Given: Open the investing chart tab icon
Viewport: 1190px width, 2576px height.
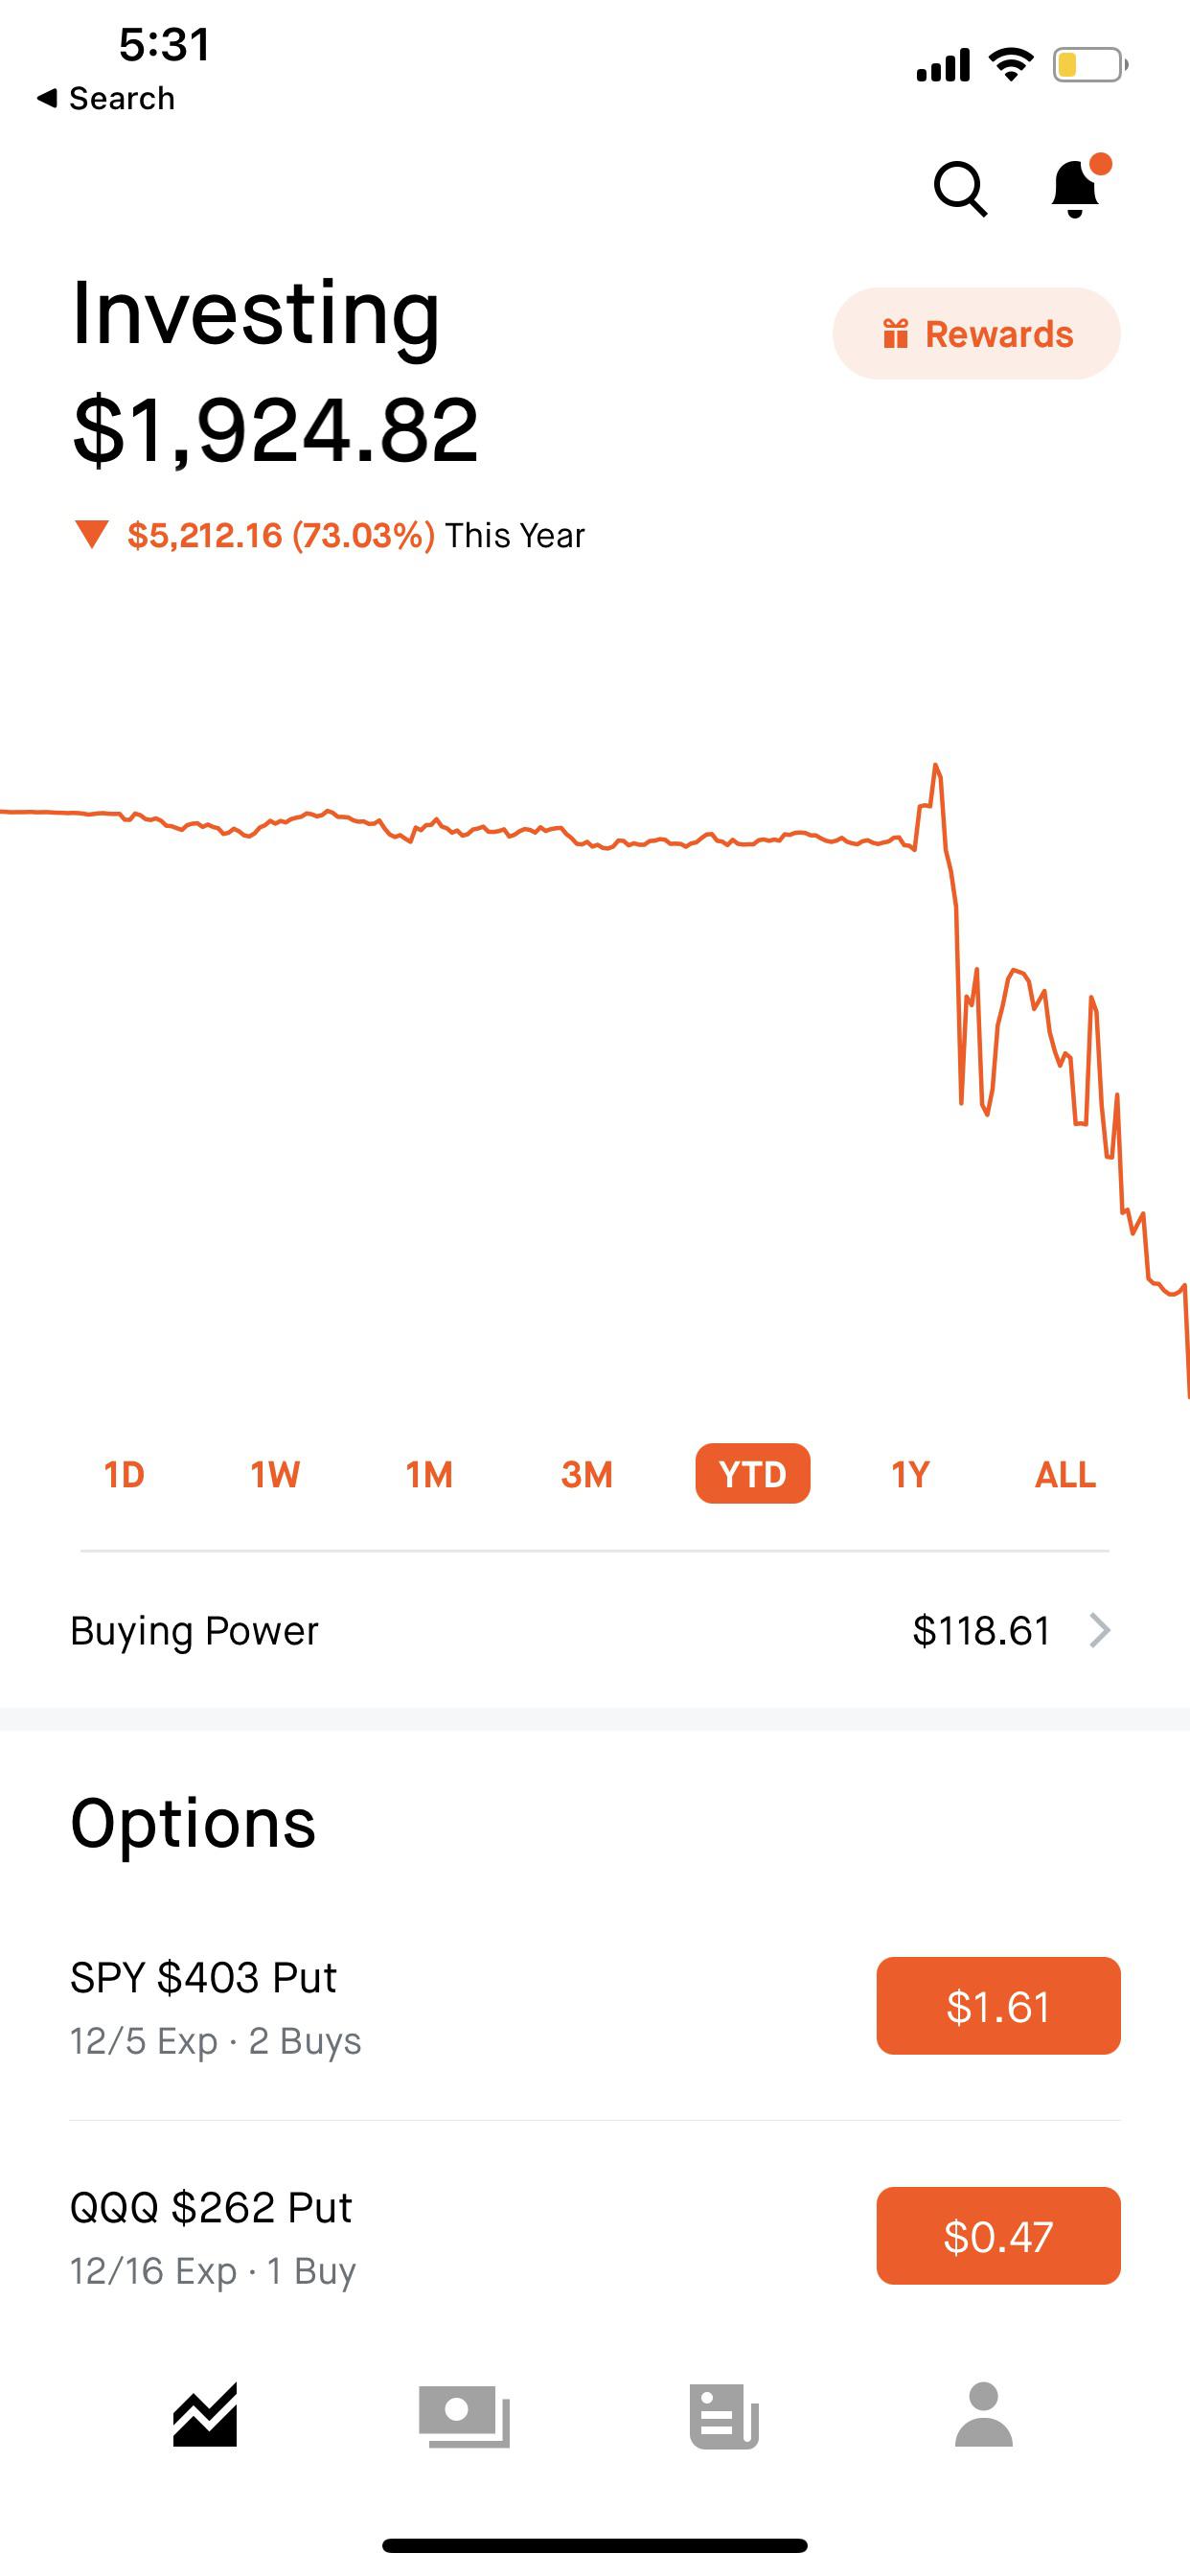Looking at the screenshot, I should click(205, 2416).
